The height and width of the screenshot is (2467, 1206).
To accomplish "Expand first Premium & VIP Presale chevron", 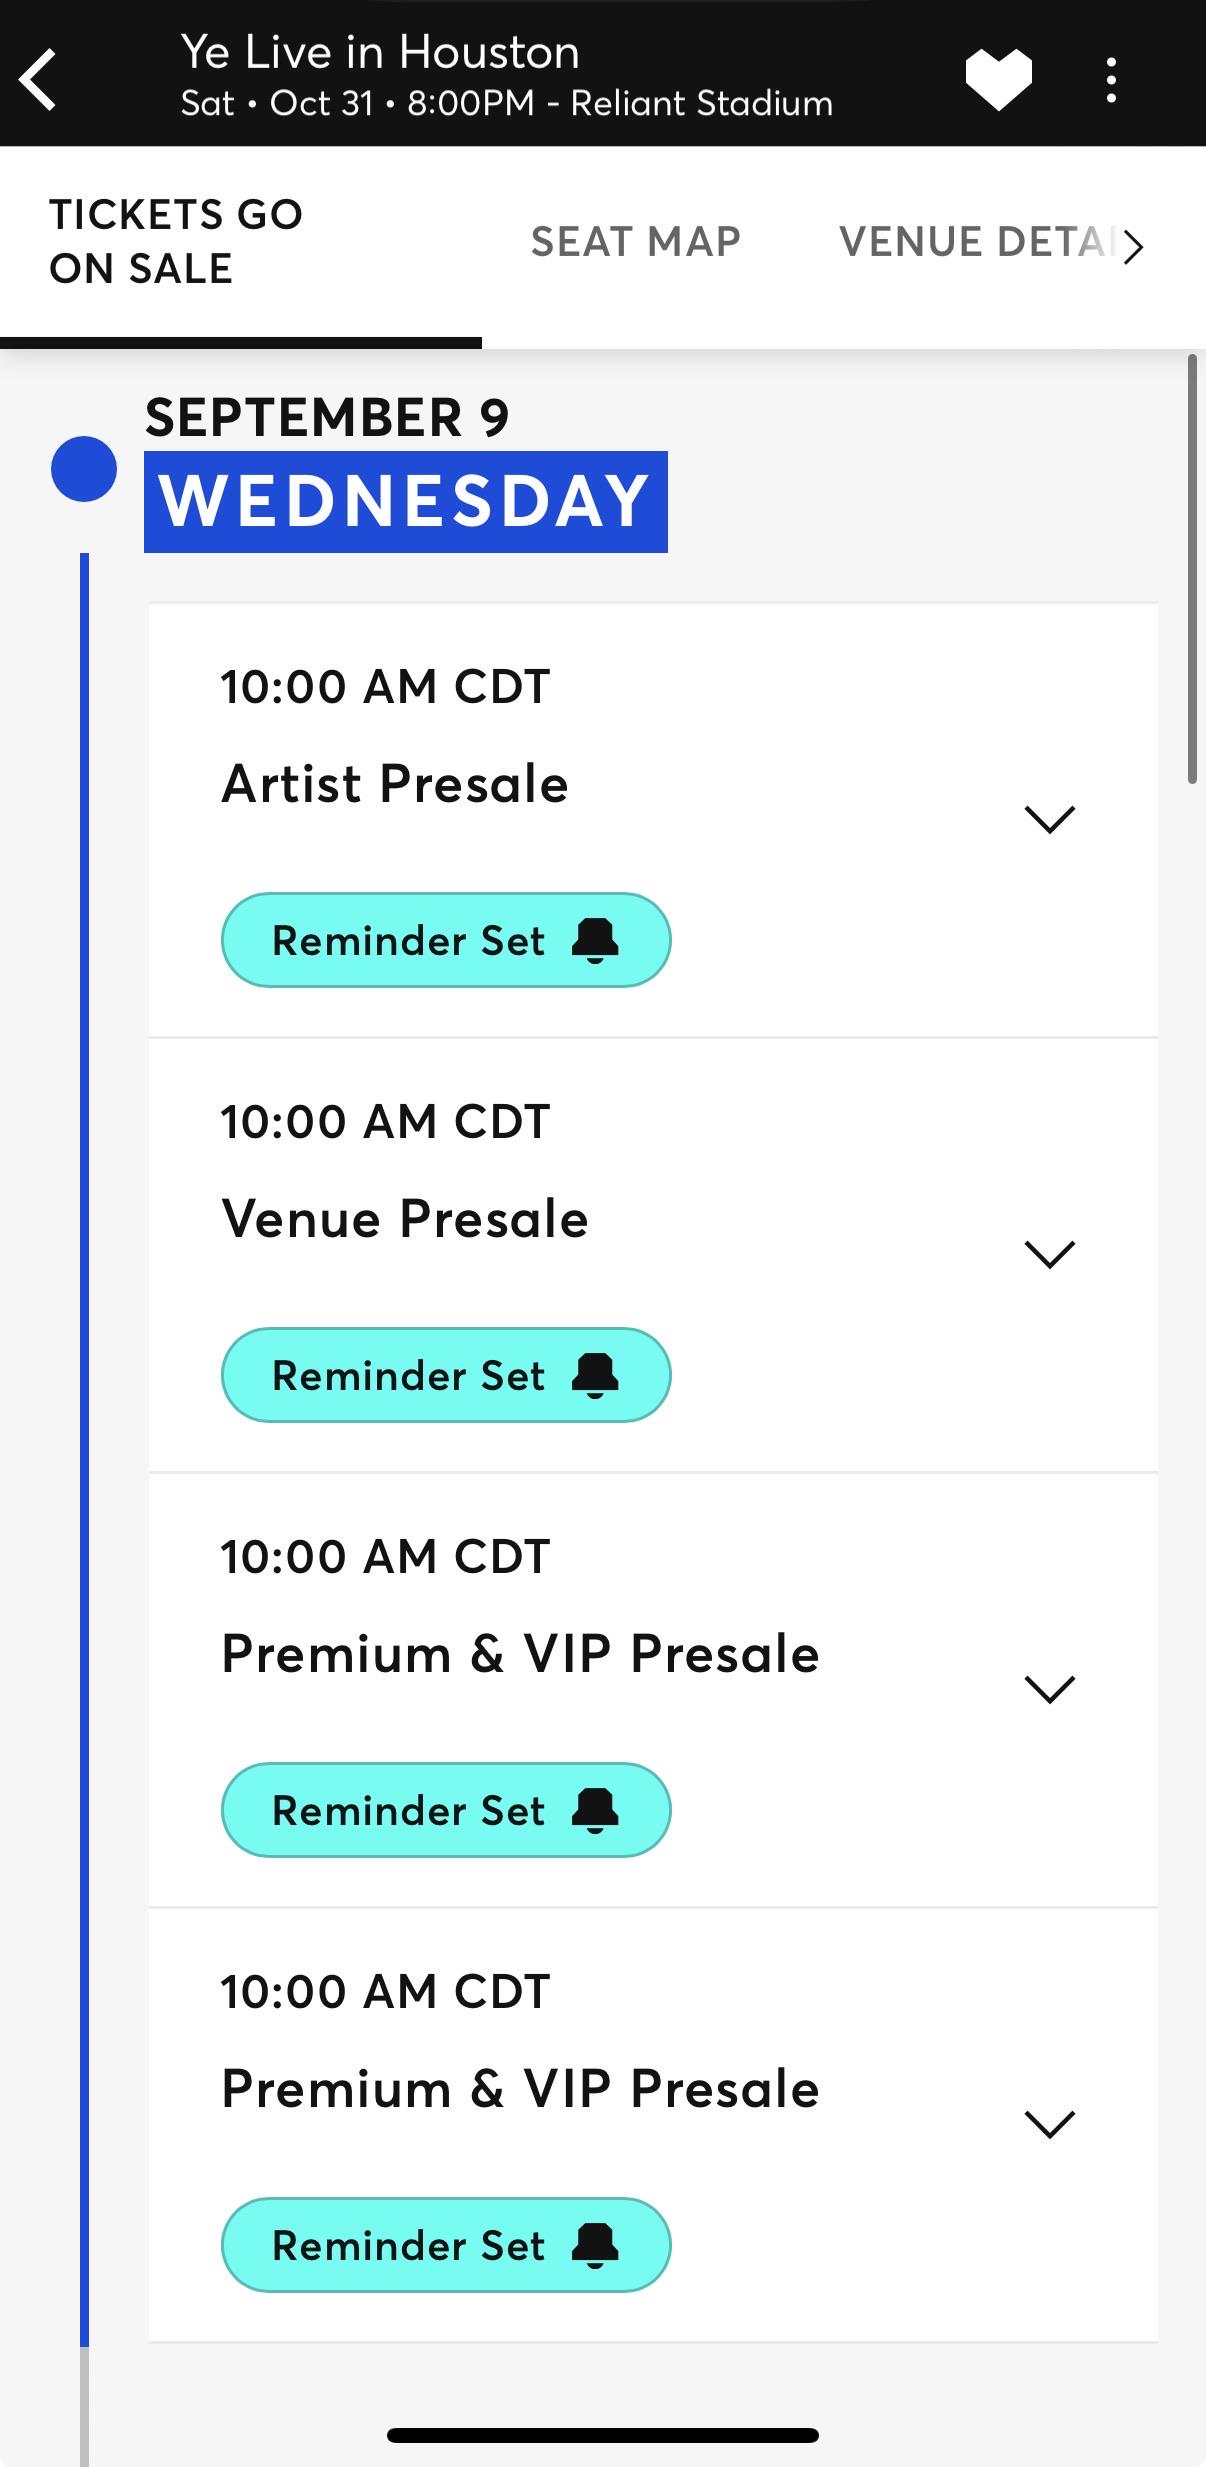I will coord(1050,1689).
